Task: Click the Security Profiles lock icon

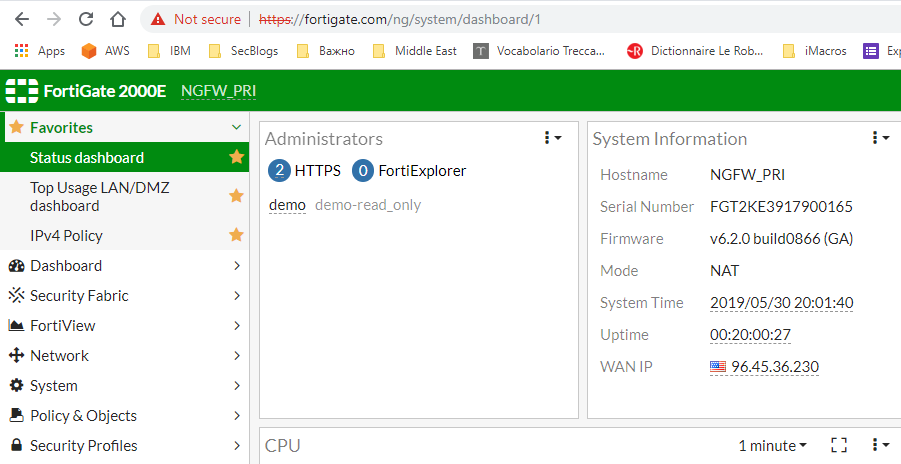Action: tap(17, 445)
